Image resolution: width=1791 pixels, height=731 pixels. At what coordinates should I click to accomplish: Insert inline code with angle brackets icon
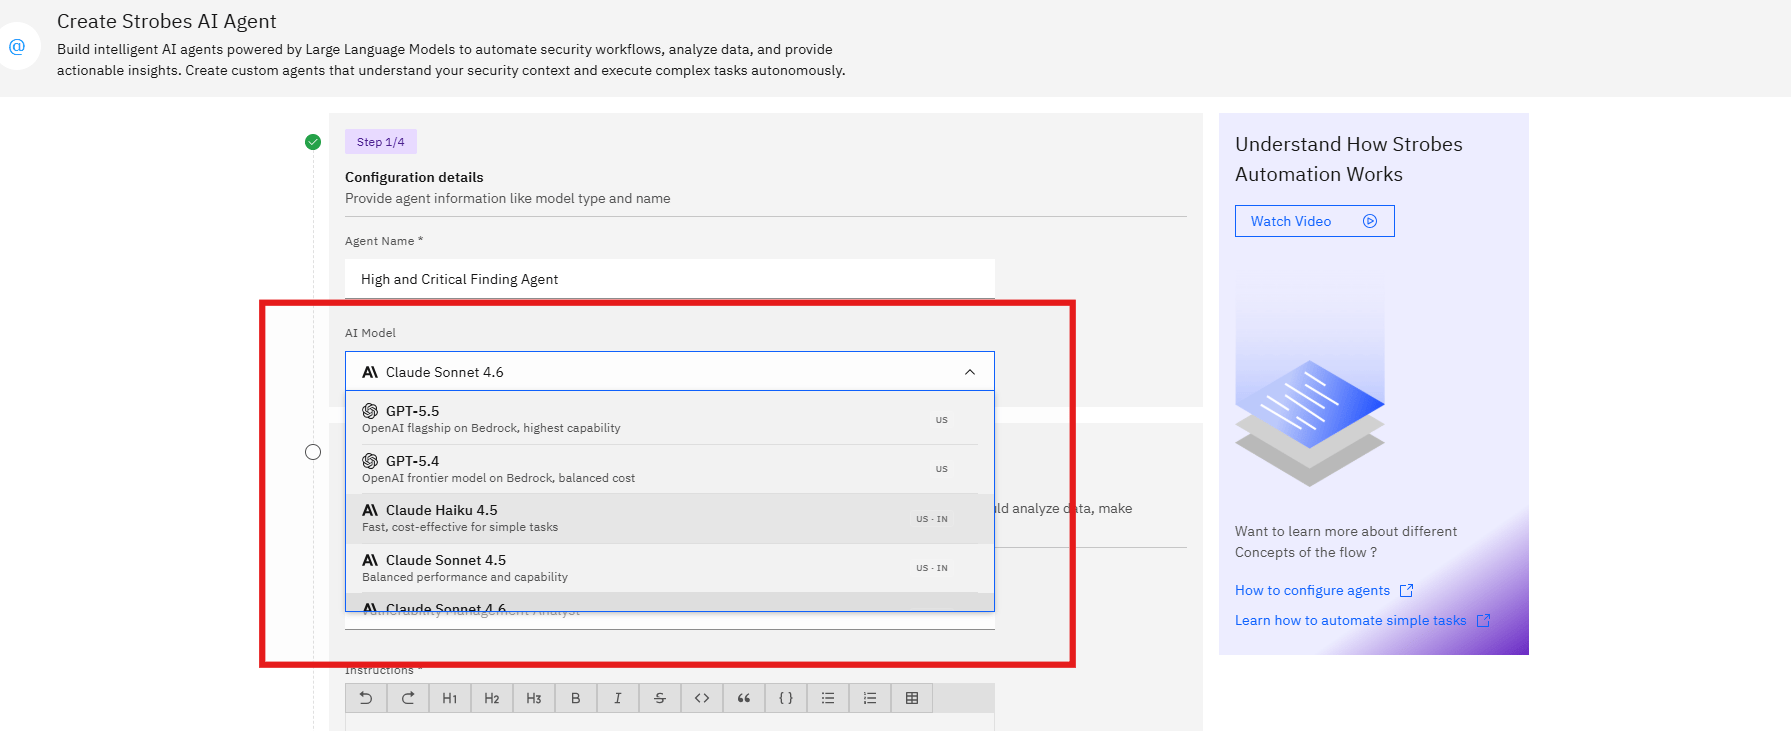point(702,698)
